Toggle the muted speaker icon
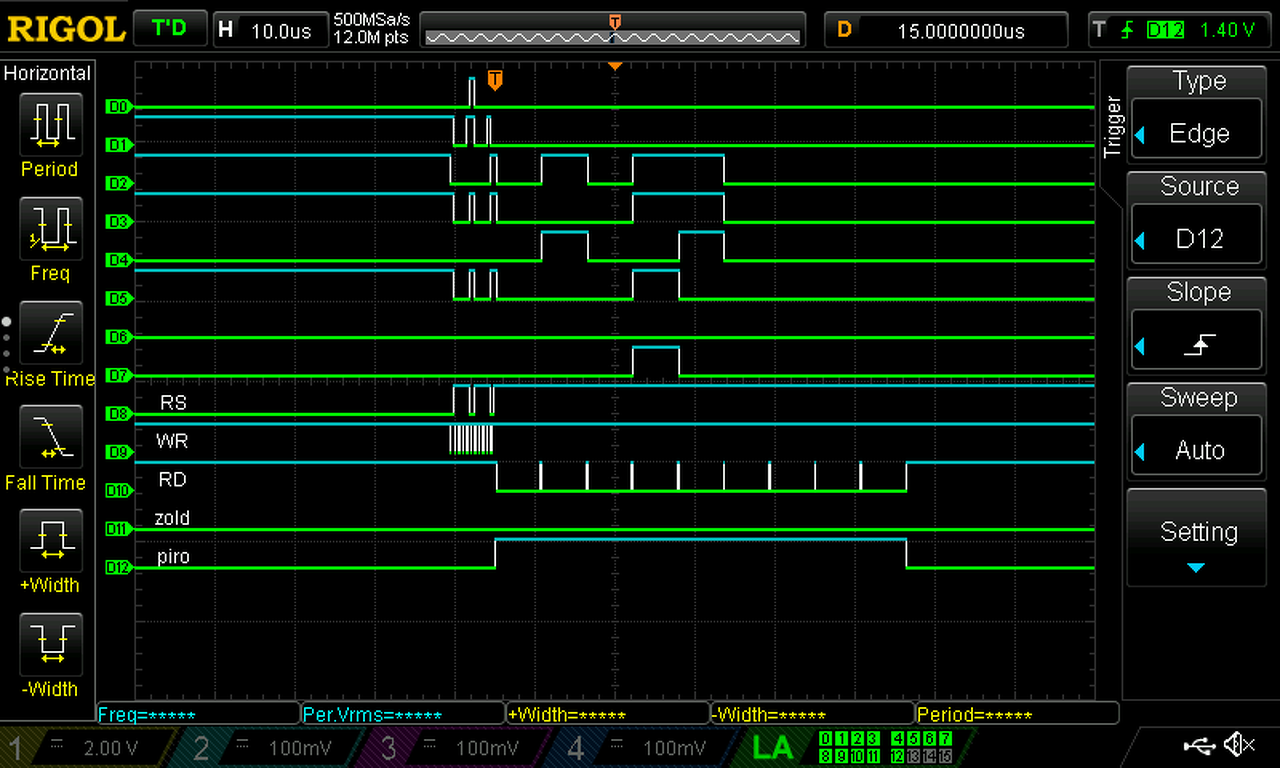The width and height of the screenshot is (1280, 768). click(x=1240, y=745)
